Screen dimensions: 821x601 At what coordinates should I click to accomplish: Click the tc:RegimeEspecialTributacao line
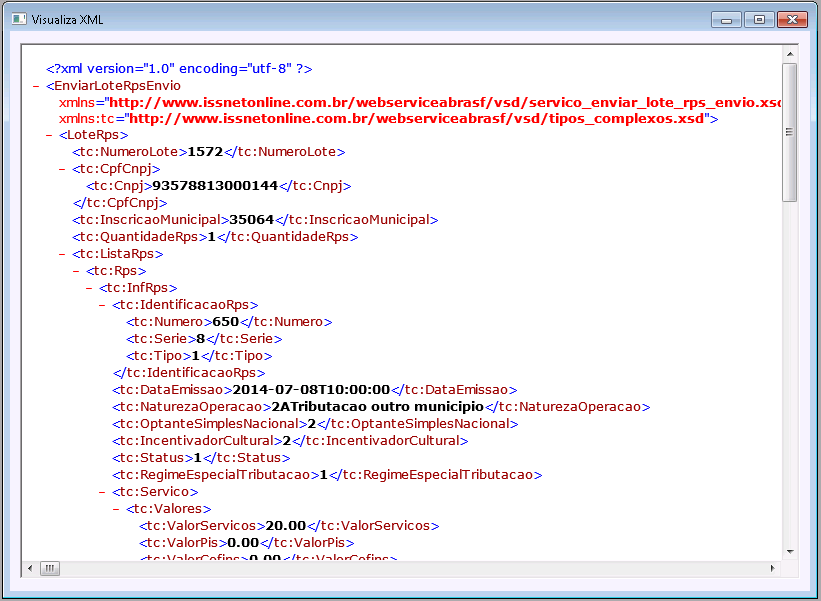coord(327,475)
